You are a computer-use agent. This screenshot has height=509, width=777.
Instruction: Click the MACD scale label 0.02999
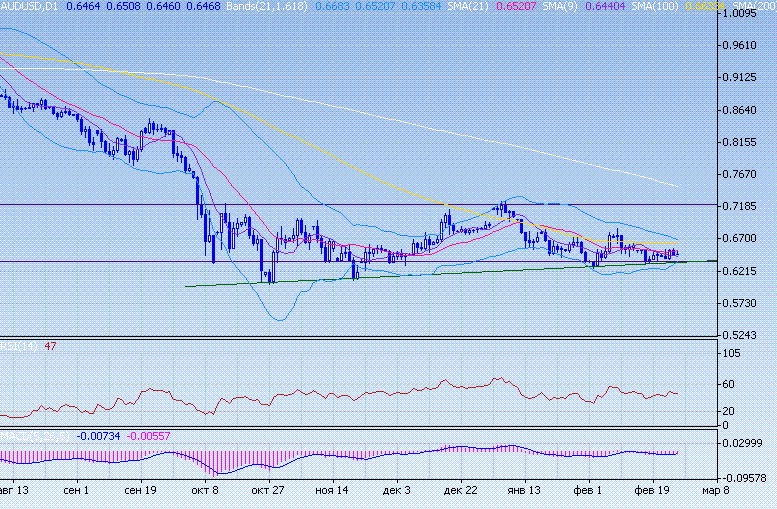[x=743, y=443]
